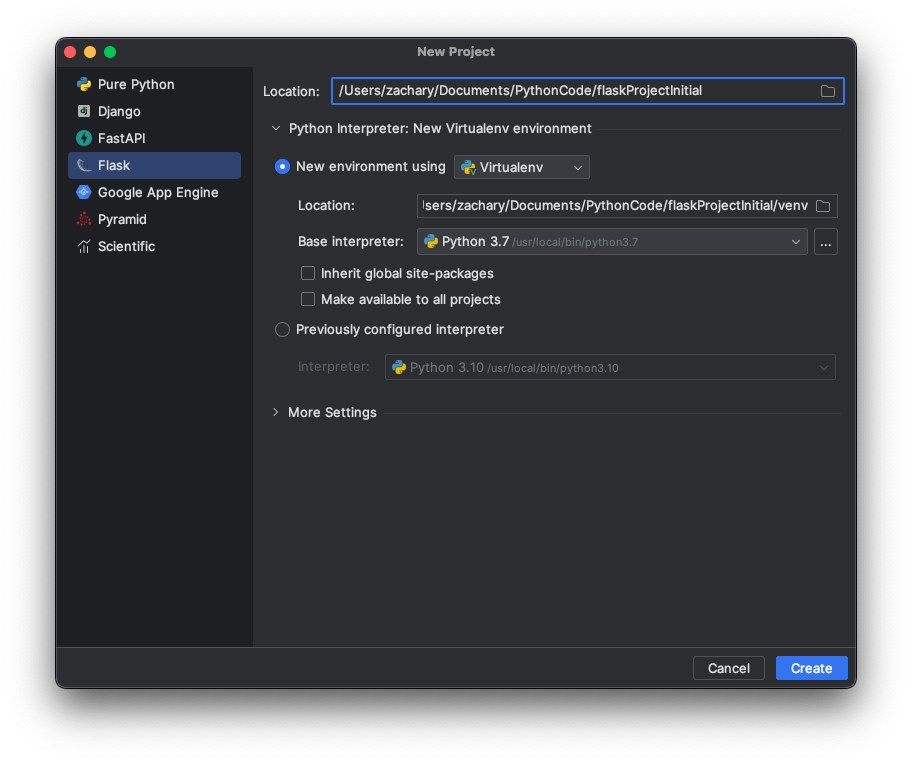This screenshot has width=912, height=762.
Task: Expand the More Settings section
Action: pyautogui.click(x=276, y=412)
